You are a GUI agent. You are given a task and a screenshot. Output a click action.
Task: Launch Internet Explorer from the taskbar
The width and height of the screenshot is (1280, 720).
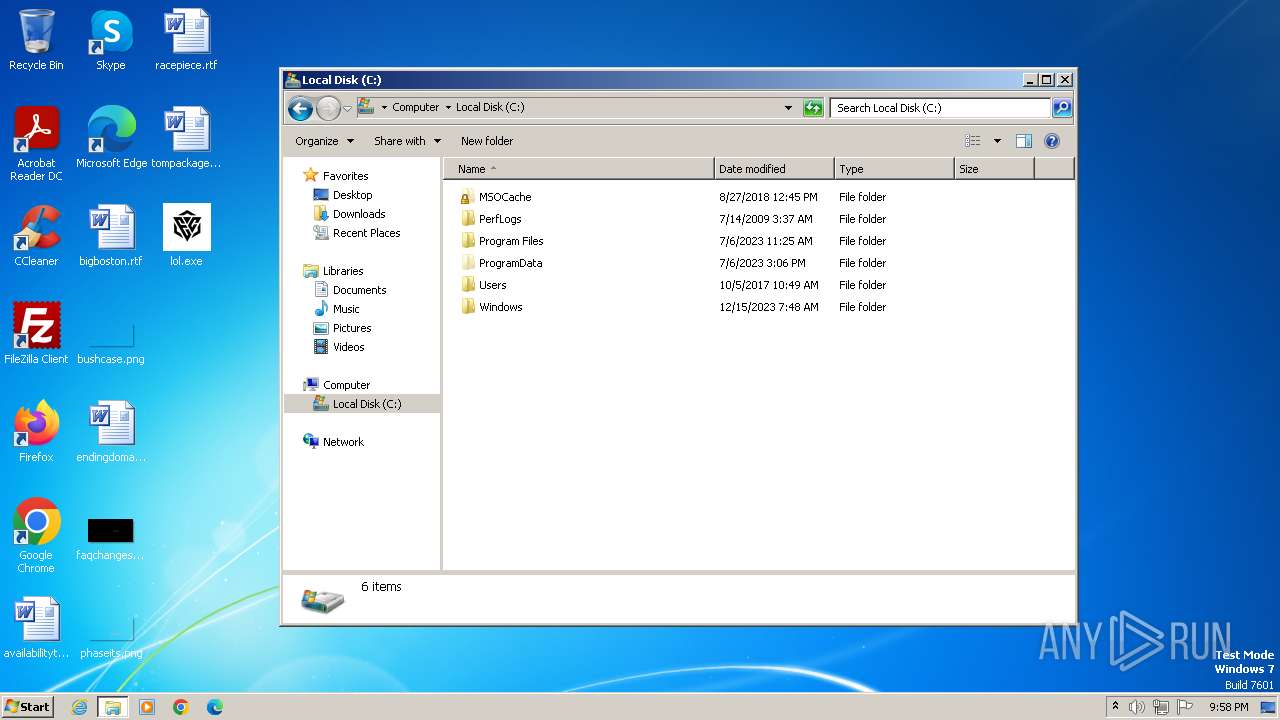pyautogui.click(x=79, y=707)
